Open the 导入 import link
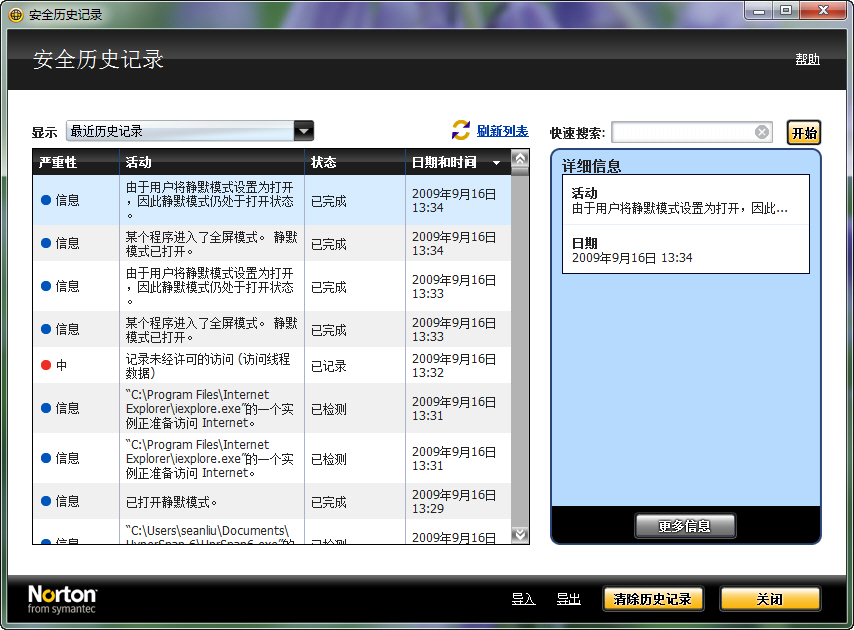The image size is (854, 630). click(x=524, y=598)
